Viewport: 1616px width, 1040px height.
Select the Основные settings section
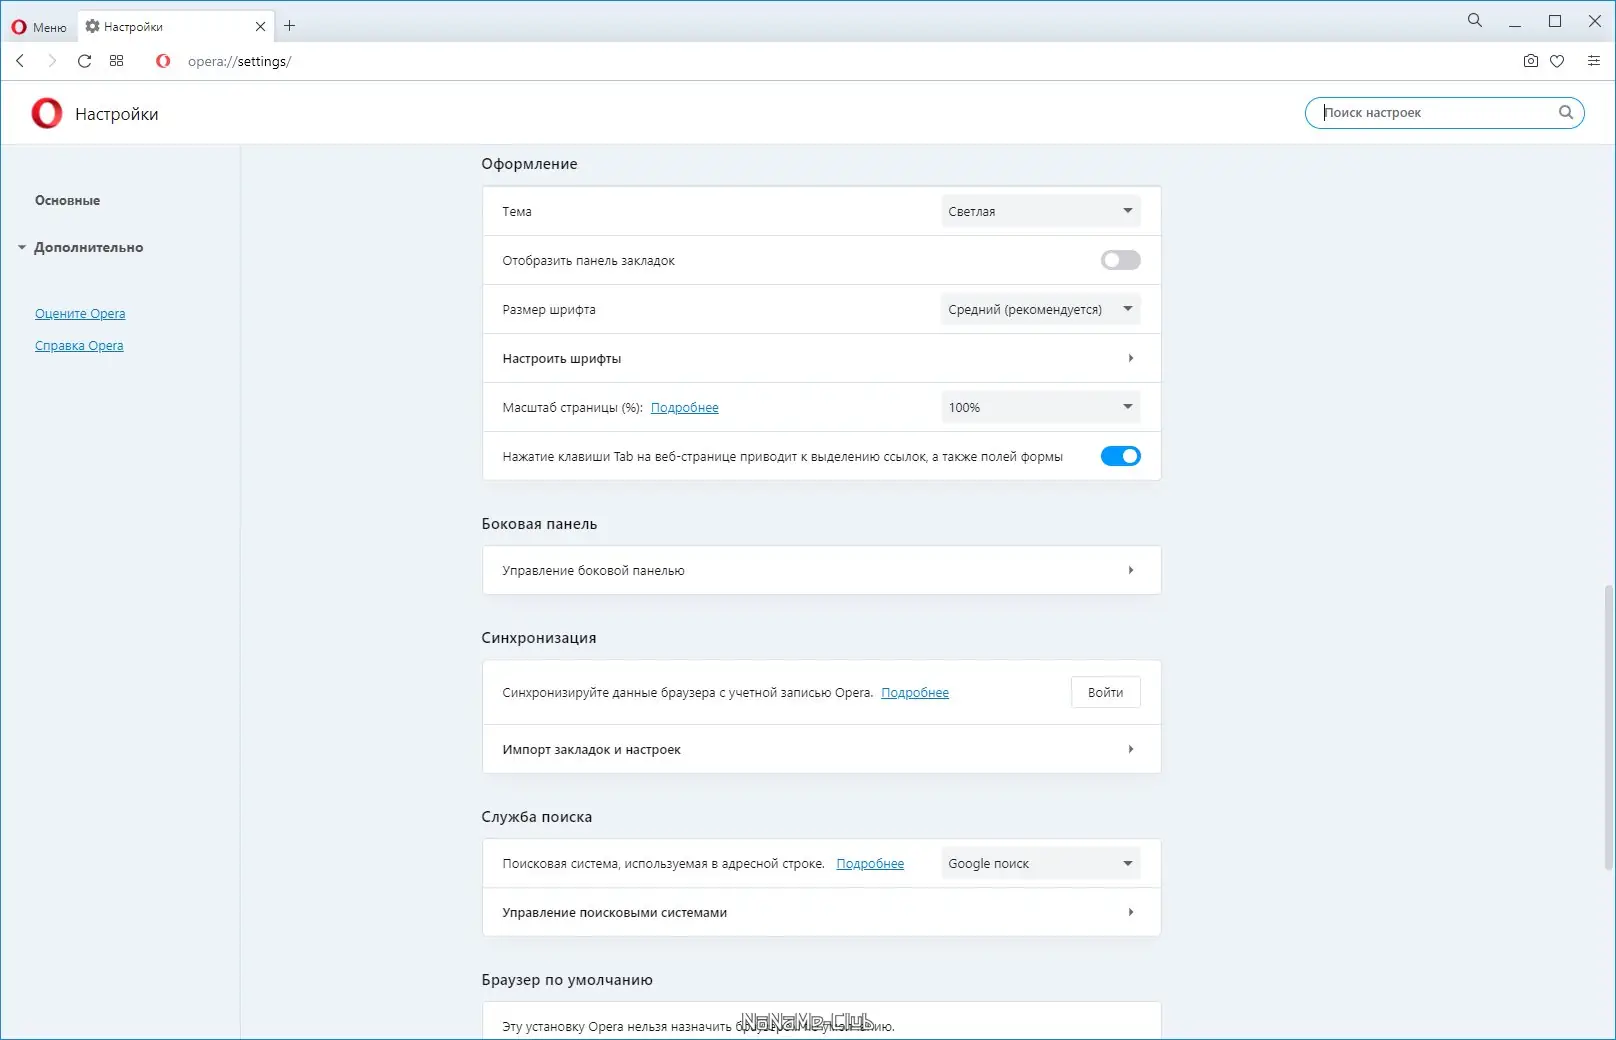[x=67, y=200]
